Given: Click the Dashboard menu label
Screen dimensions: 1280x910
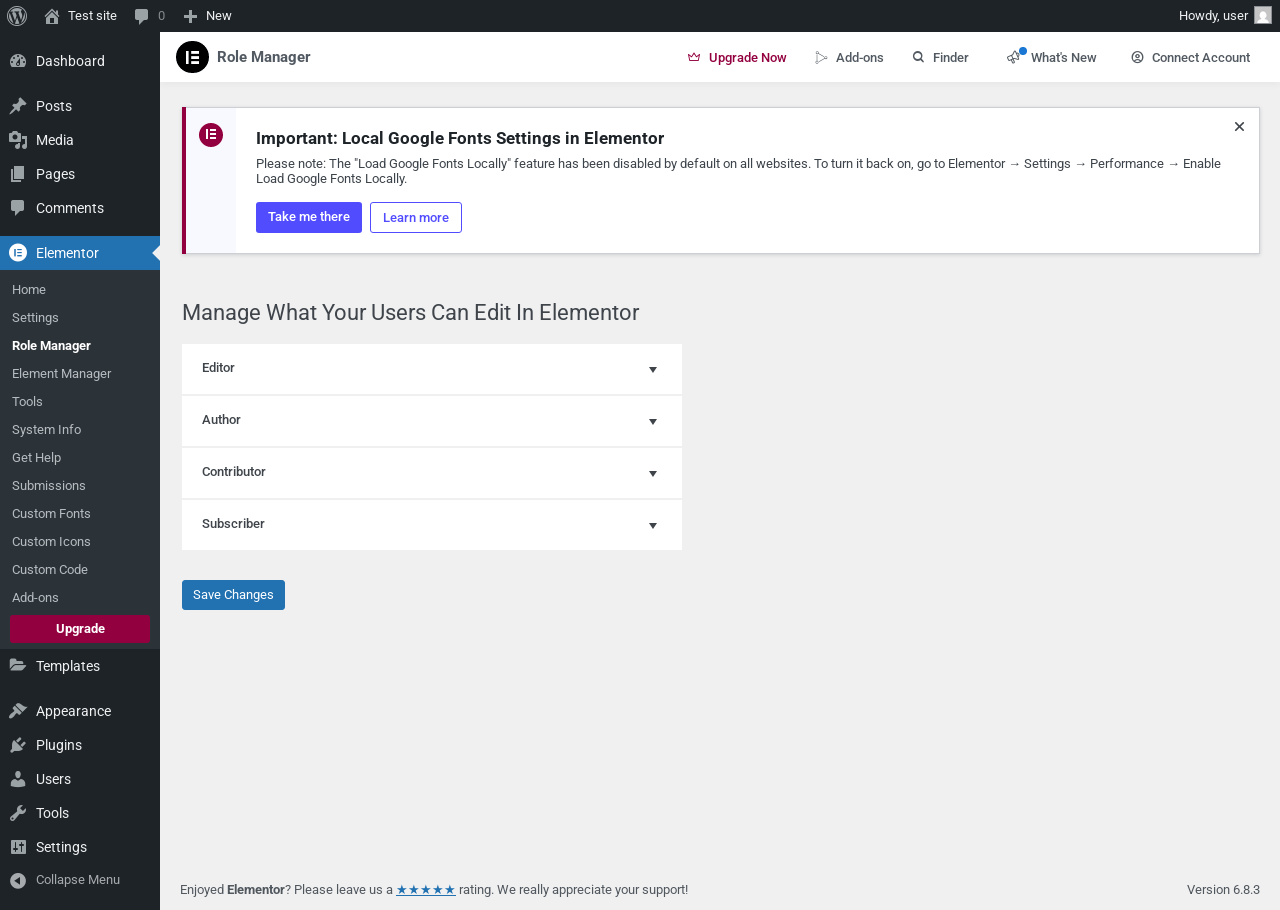Looking at the screenshot, I should [70, 61].
